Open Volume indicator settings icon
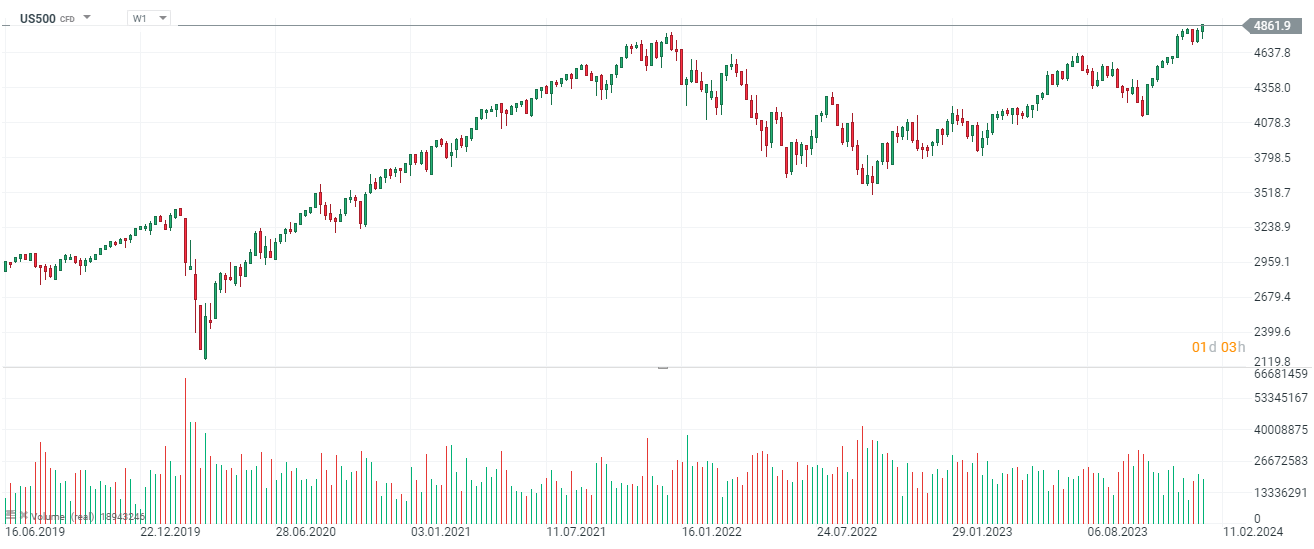The height and width of the screenshot is (549, 1314). (11, 516)
